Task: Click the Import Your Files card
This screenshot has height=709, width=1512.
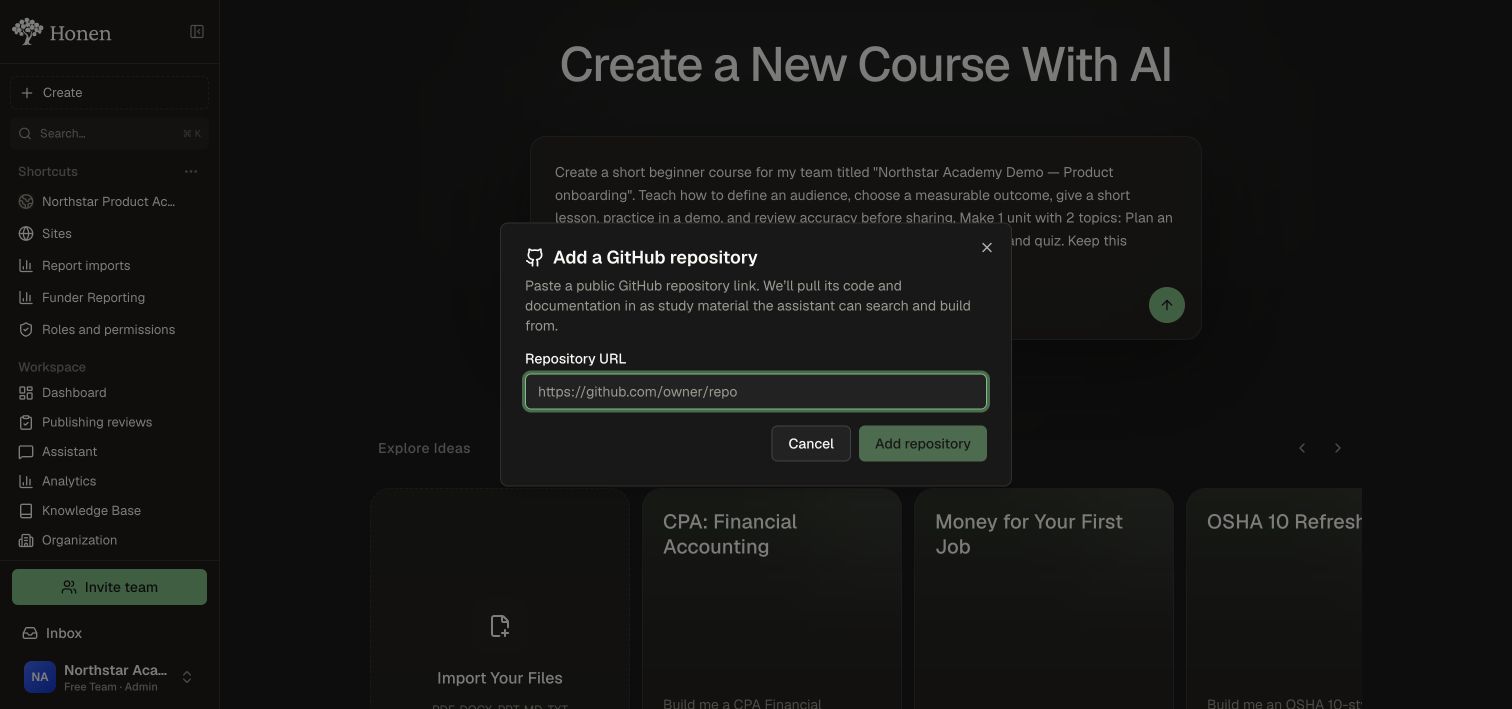Action: [500, 599]
